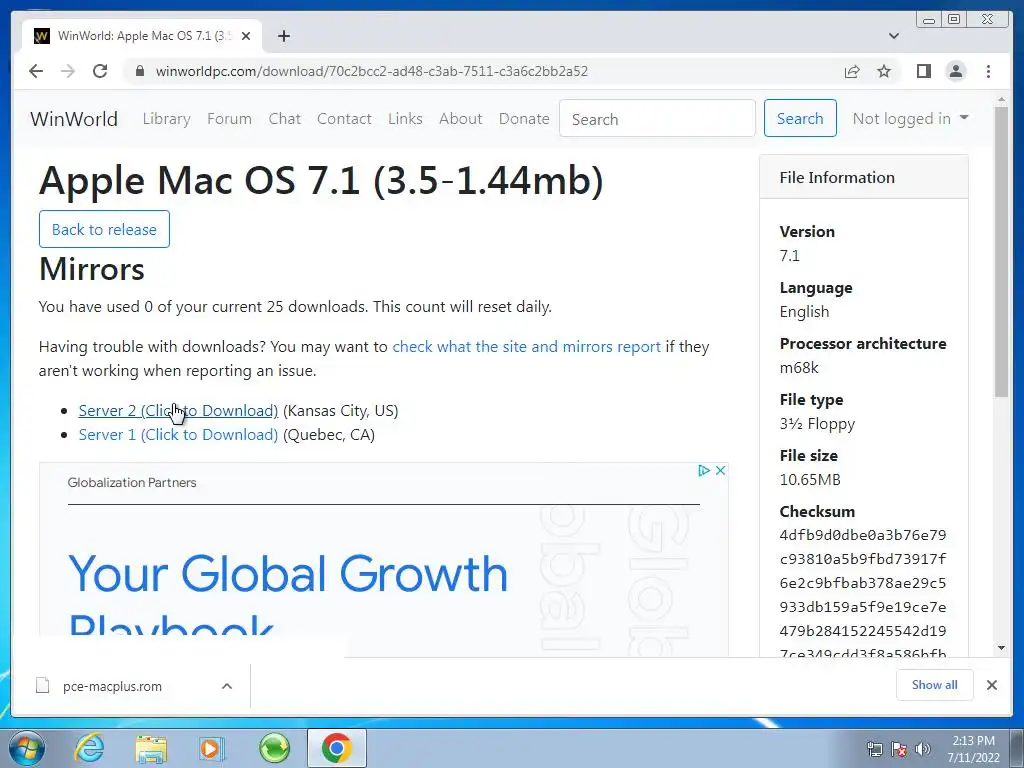
Task: Open network tray icon
Action: (874, 749)
